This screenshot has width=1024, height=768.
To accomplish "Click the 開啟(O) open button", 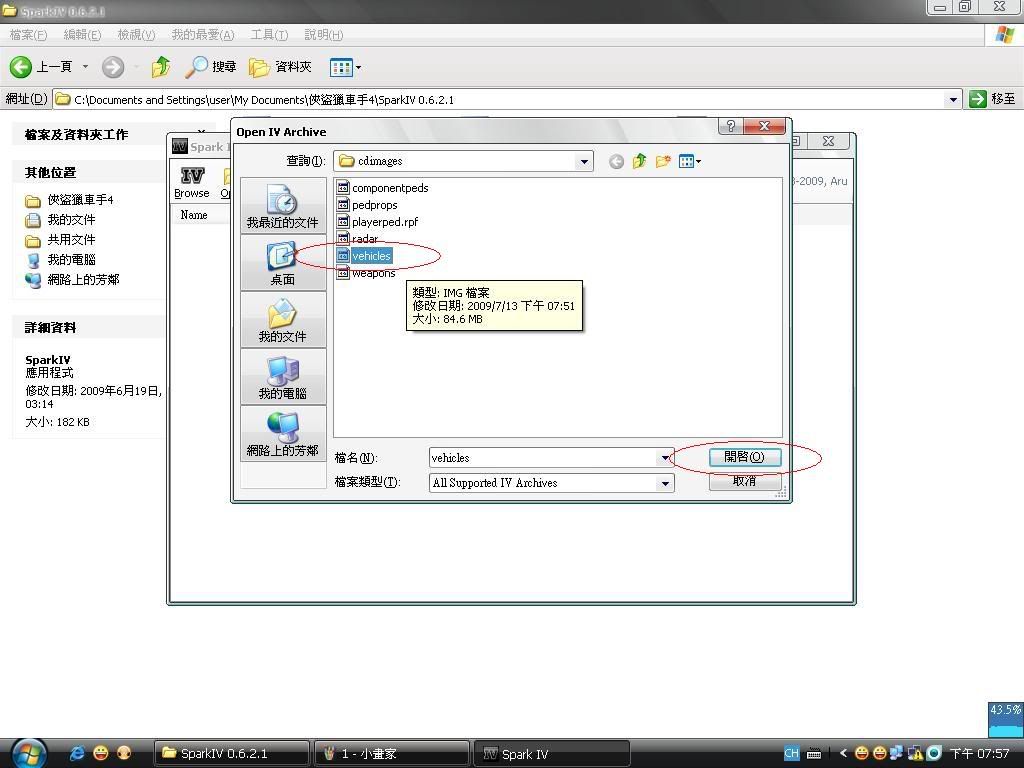I will (744, 457).
